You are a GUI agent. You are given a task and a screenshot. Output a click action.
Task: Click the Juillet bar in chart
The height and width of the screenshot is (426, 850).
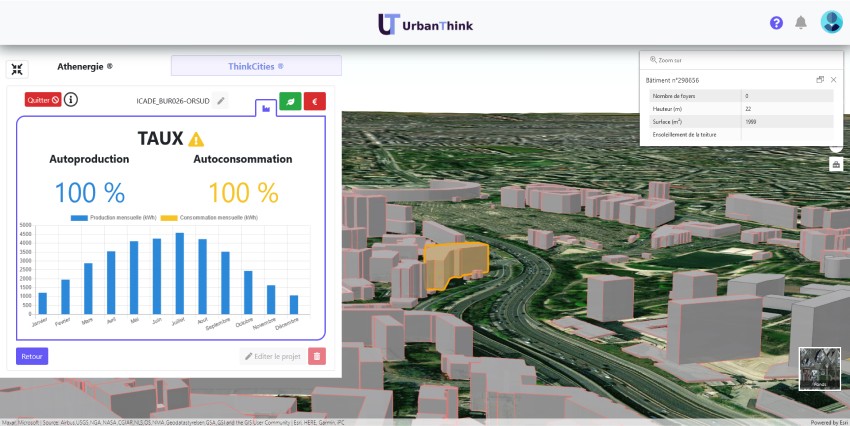[x=179, y=273]
